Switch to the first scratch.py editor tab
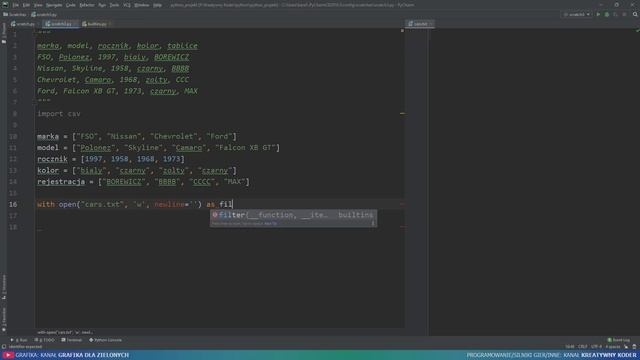Screen dimensions: 640x360 (24, 24)
